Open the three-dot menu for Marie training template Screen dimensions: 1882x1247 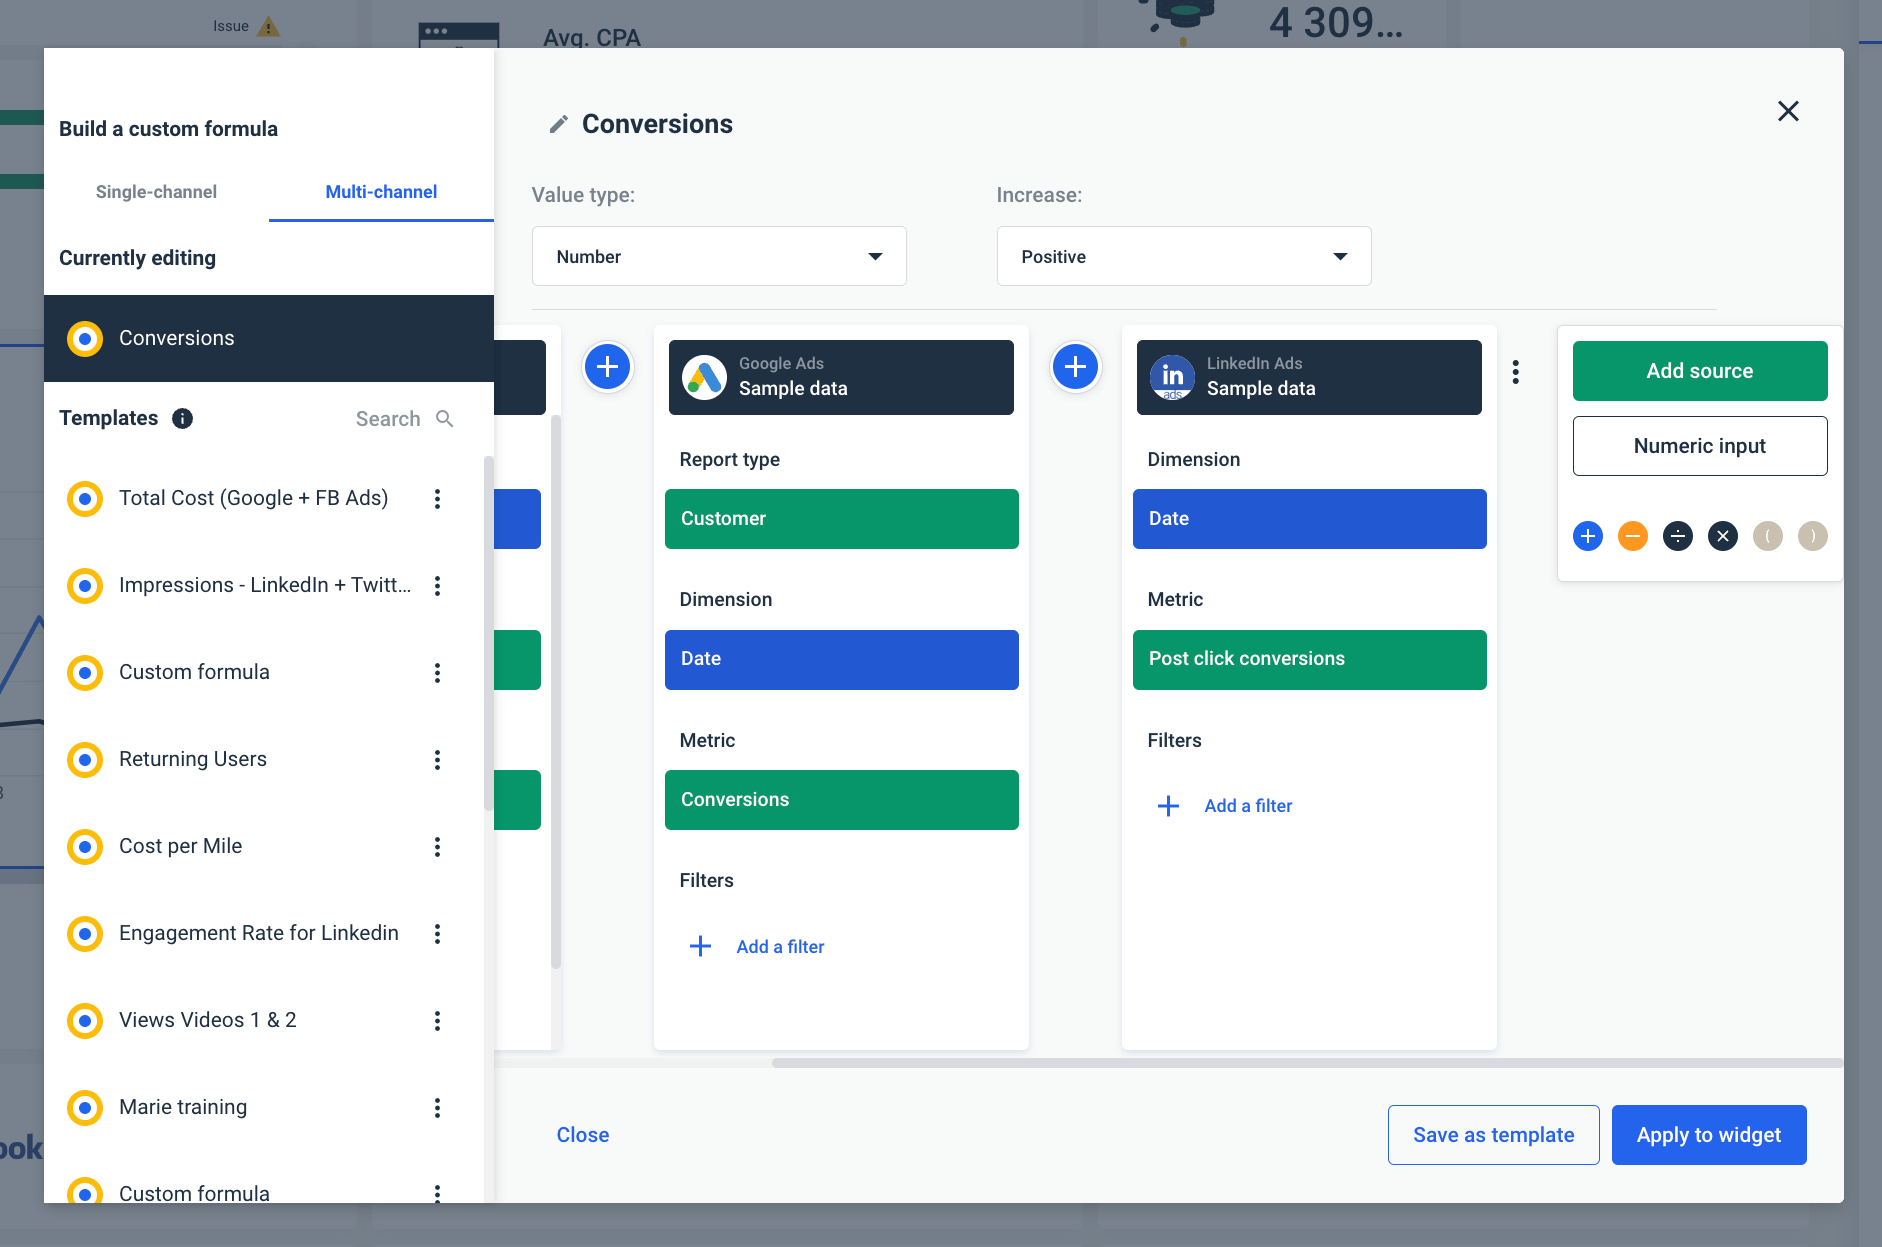437,1108
